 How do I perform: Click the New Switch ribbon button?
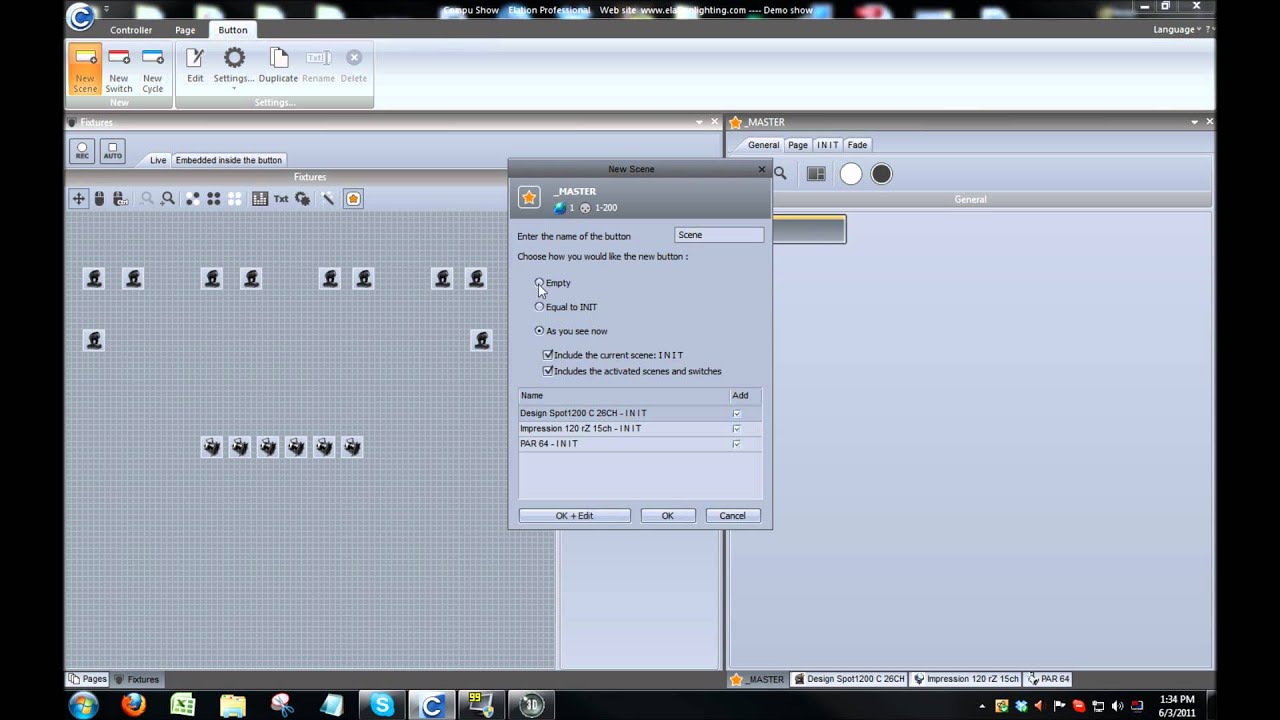119,70
